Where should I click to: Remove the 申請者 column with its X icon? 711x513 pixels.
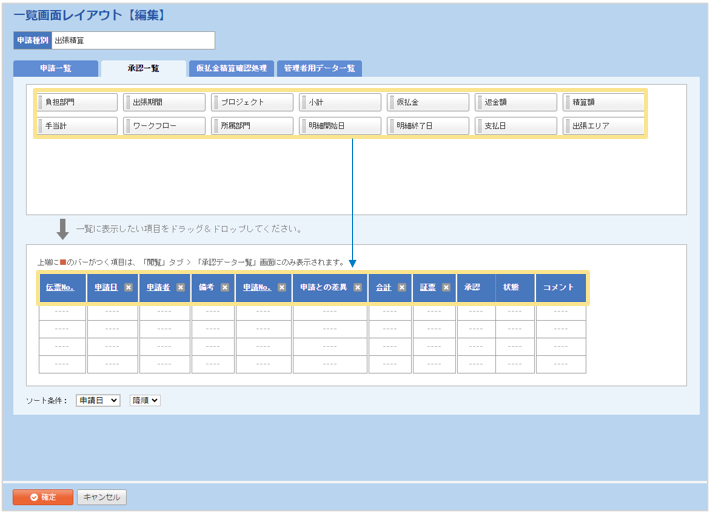(x=180, y=287)
